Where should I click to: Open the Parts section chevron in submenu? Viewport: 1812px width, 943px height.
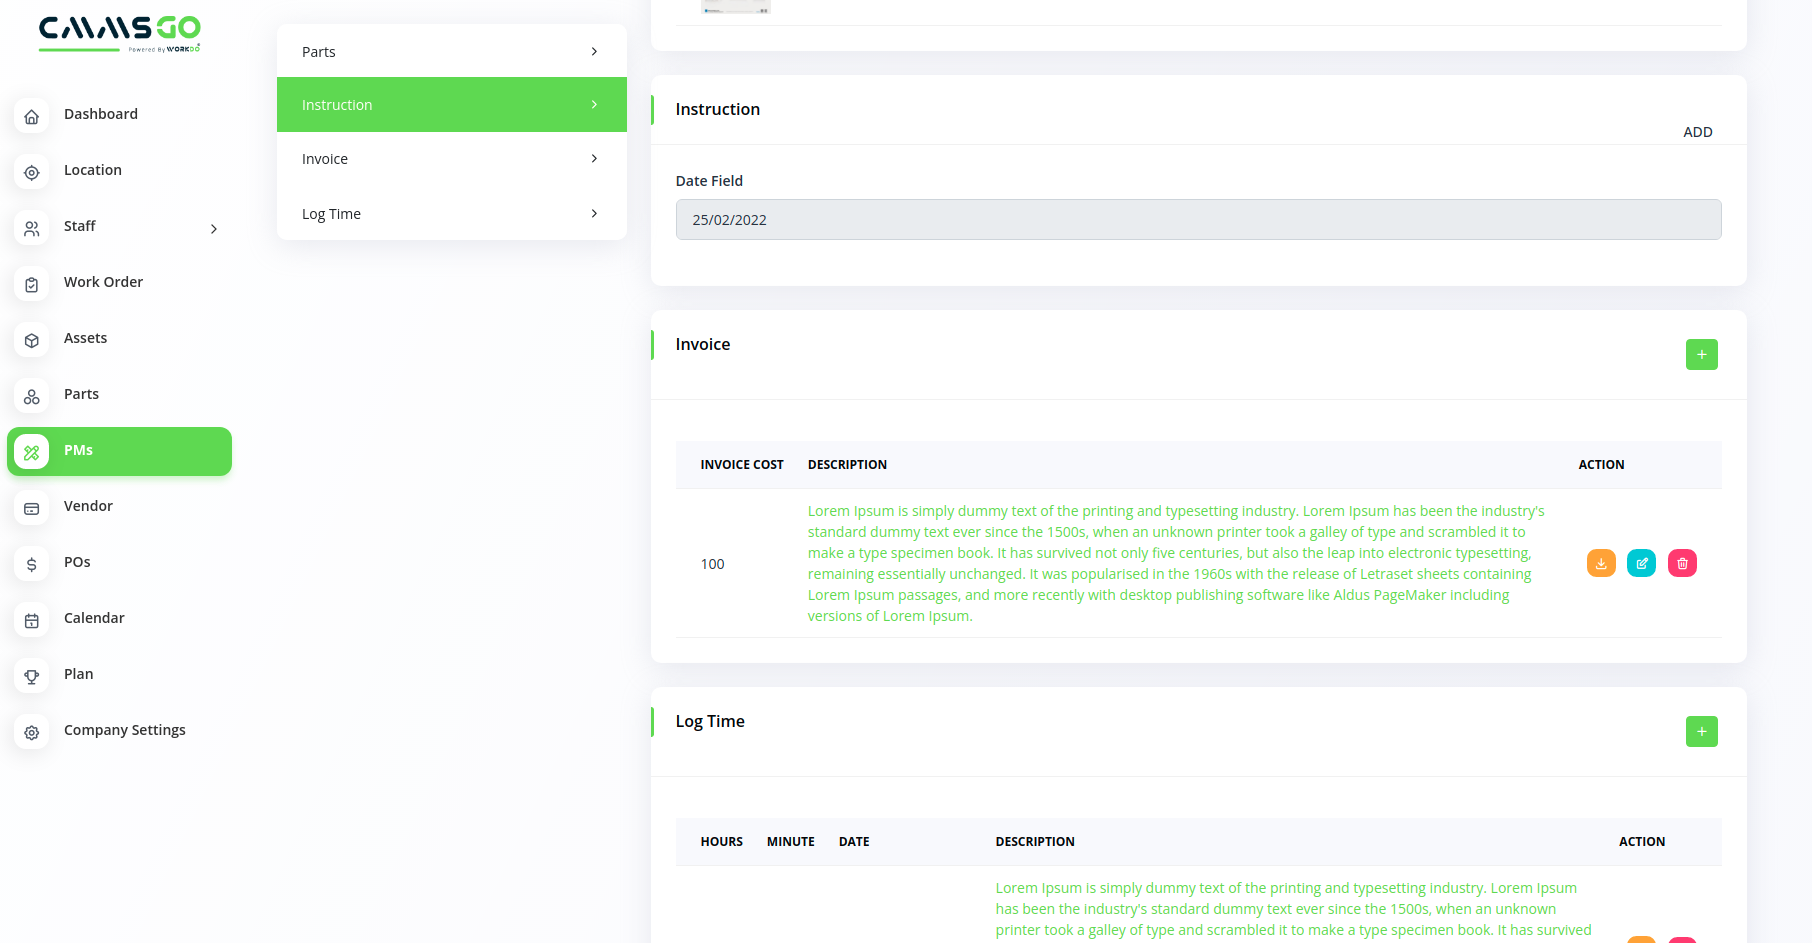594,51
